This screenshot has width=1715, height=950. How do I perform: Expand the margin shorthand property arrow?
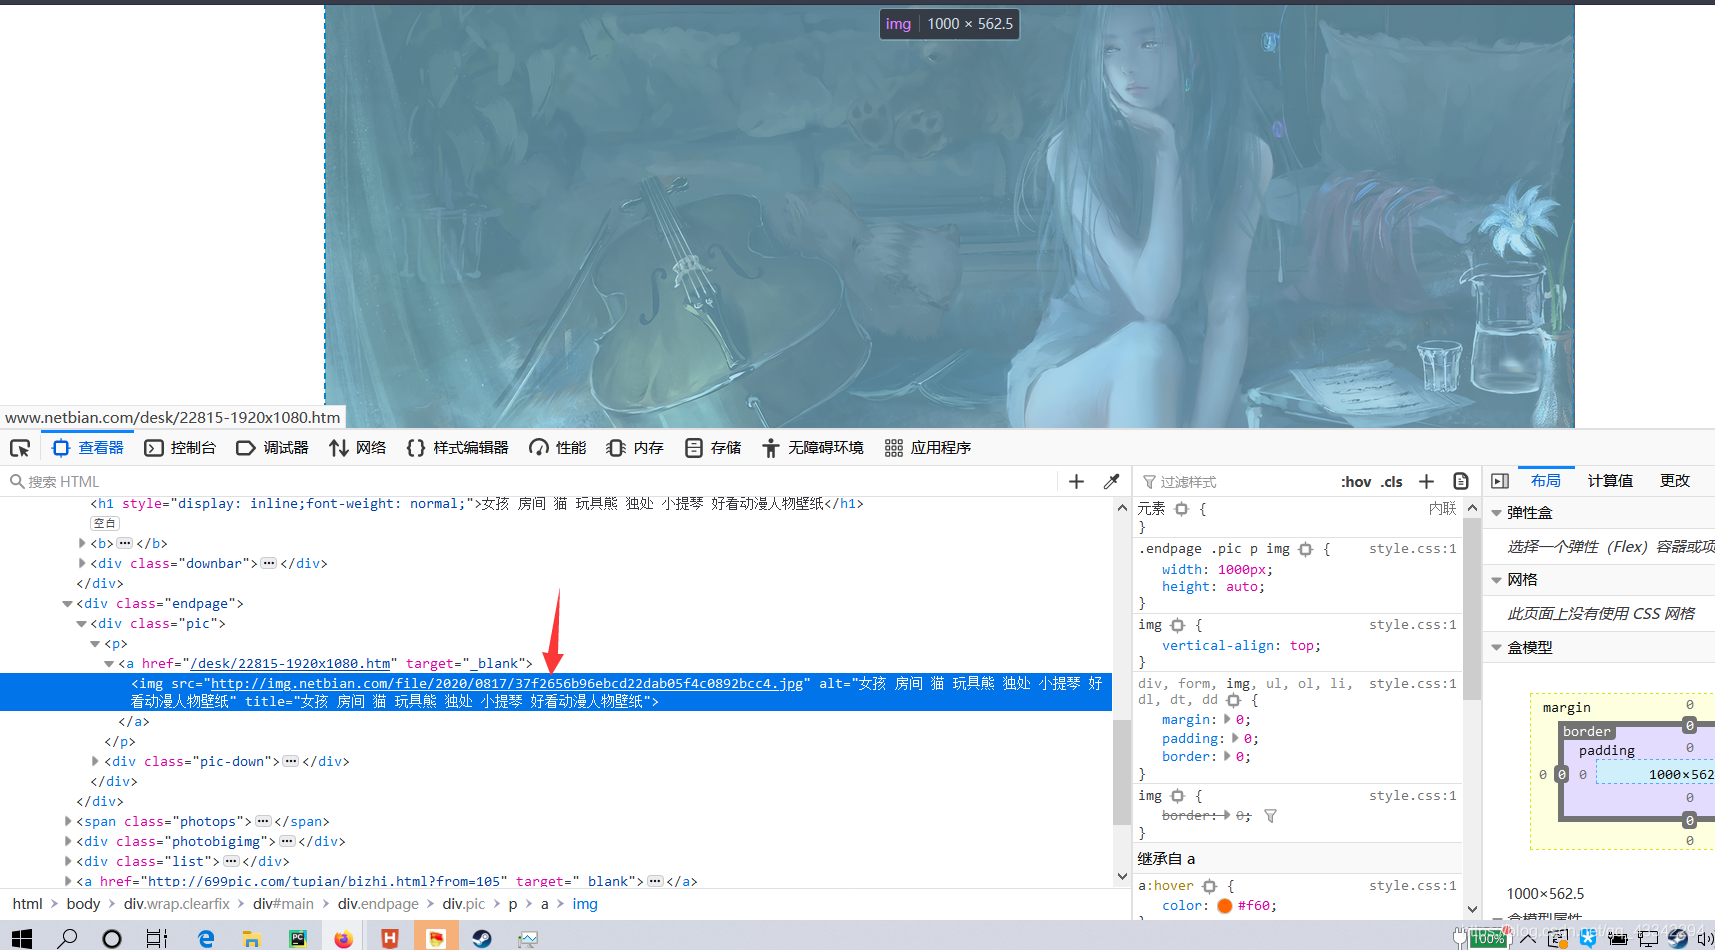tap(1228, 719)
